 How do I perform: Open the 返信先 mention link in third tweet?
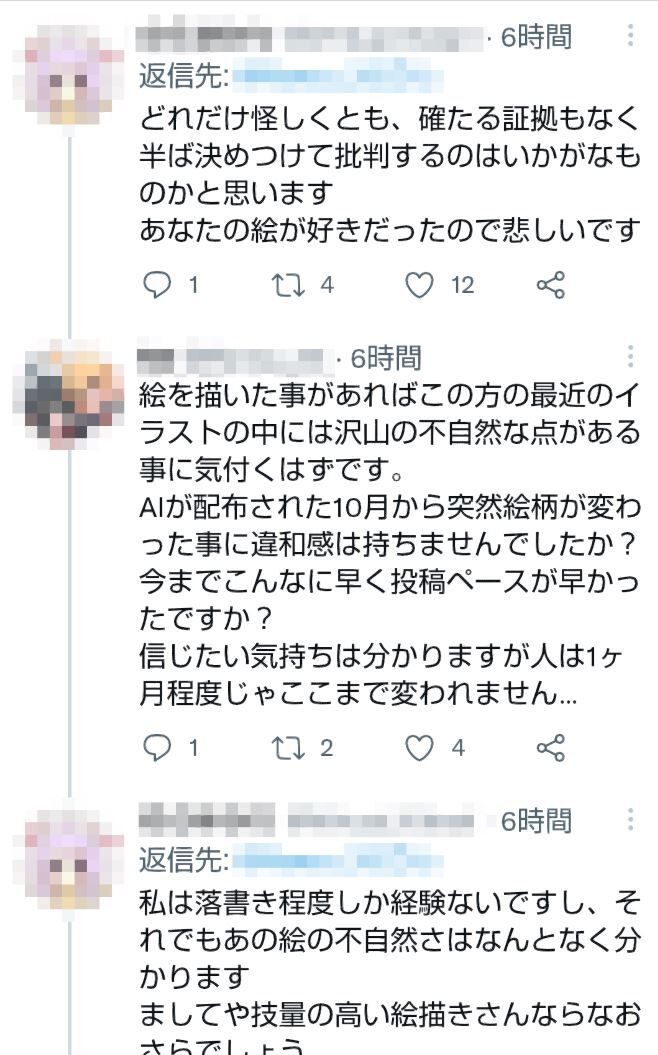(337, 860)
